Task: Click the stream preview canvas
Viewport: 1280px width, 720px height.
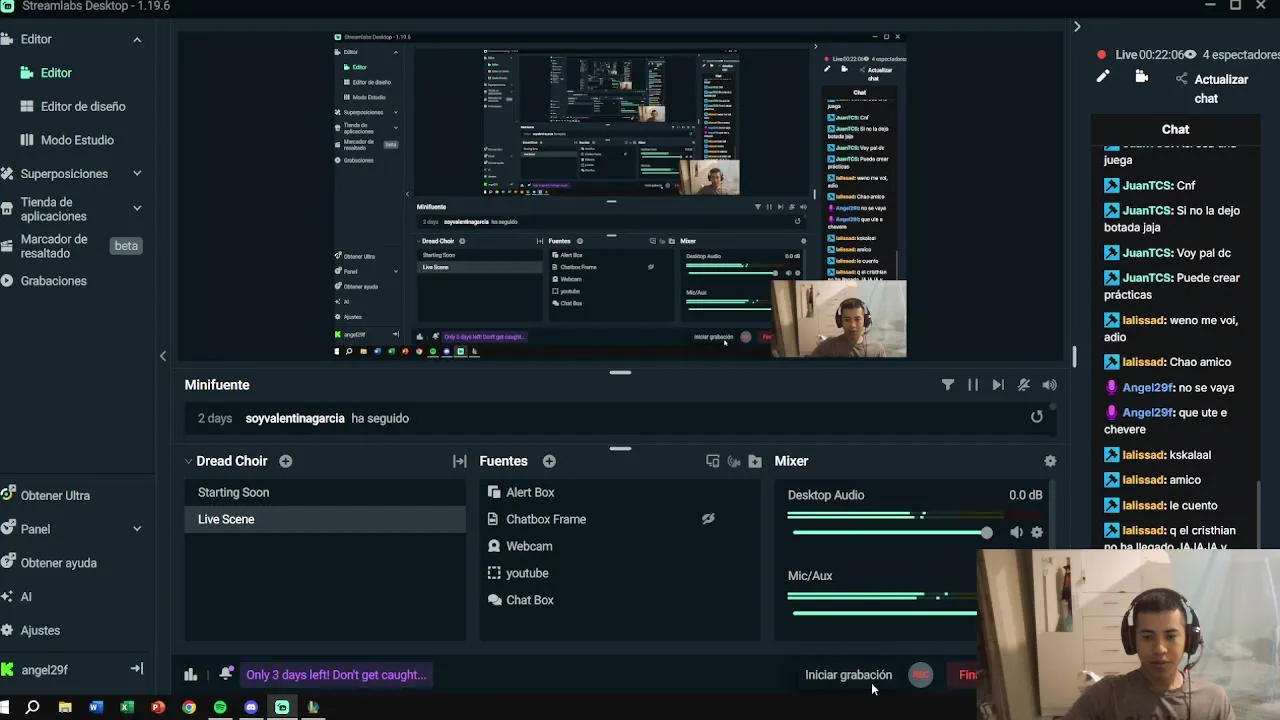Action: [x=620, y=195]
